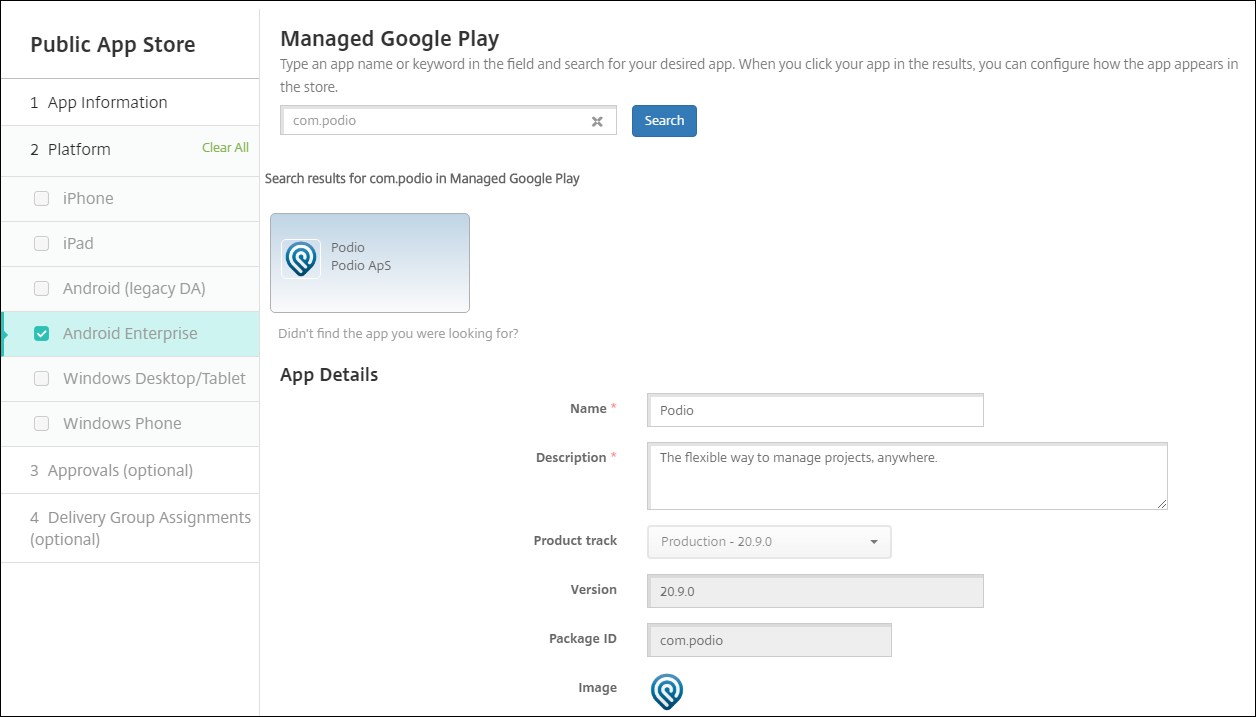The width and height of the screenshot is (1256, 717).
Task: Toggle the Android (legacy DA) checkbox
Action: pyautogui.click(x=42, y=289)
